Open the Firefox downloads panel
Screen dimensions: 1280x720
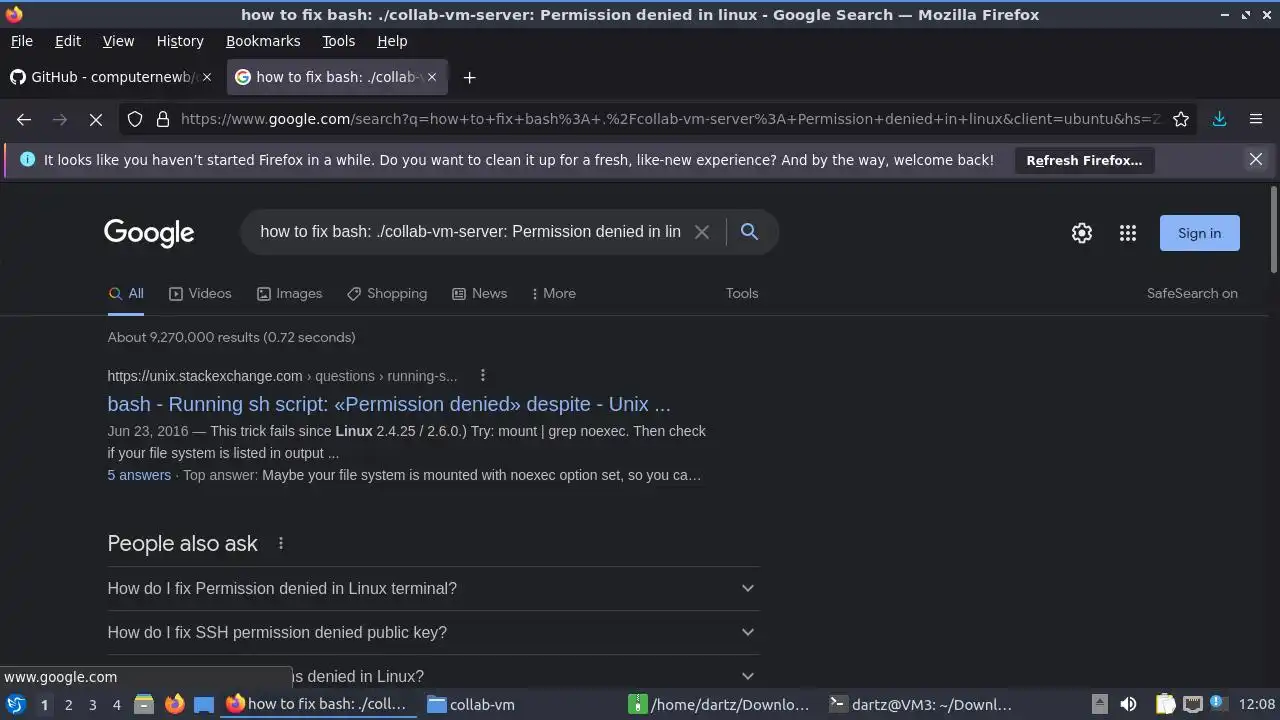coord(1220,119)
